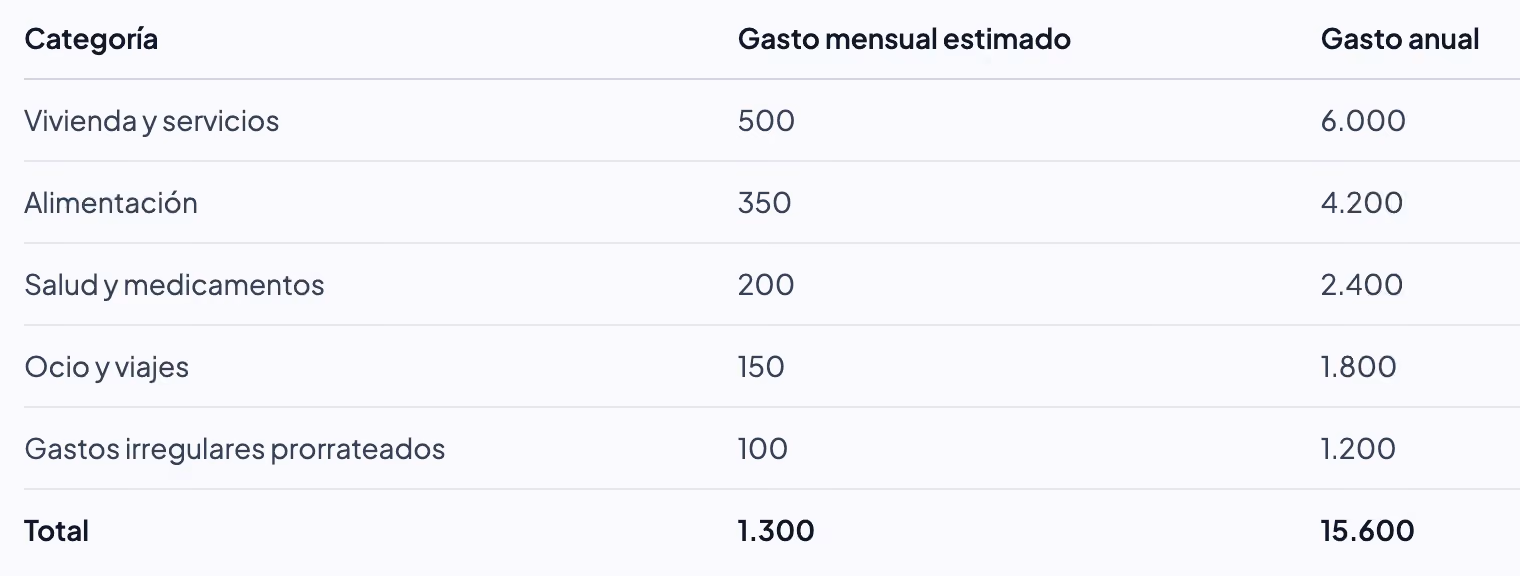The width and height of the screenshot is (1520, 576).
Task: Select the monthly value 200
Action: click(766, 285)
